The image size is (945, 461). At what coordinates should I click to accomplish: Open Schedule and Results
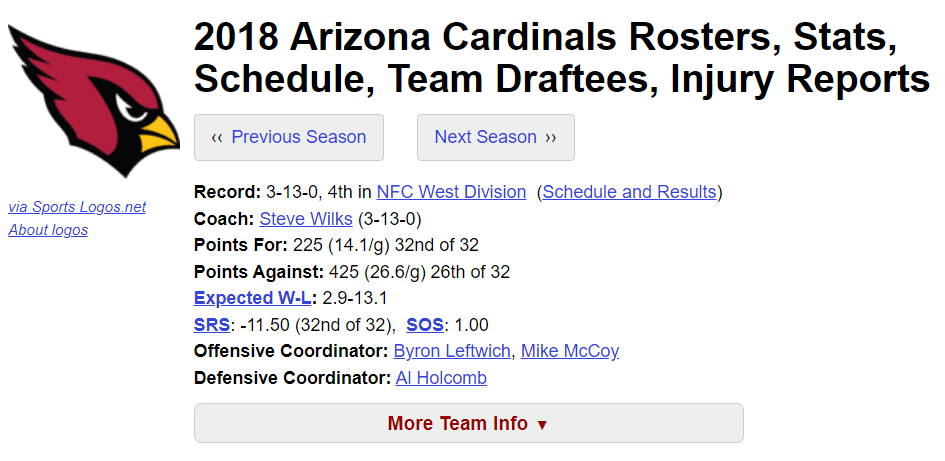pyautogui.click(x=630, y=192)
